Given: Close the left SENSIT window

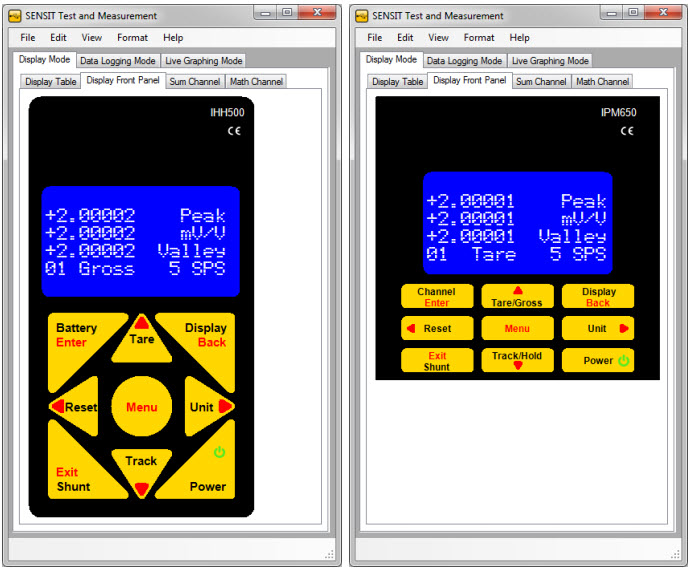Looking at the screenshot, I should pyautogui.click(x=317, y=13).
